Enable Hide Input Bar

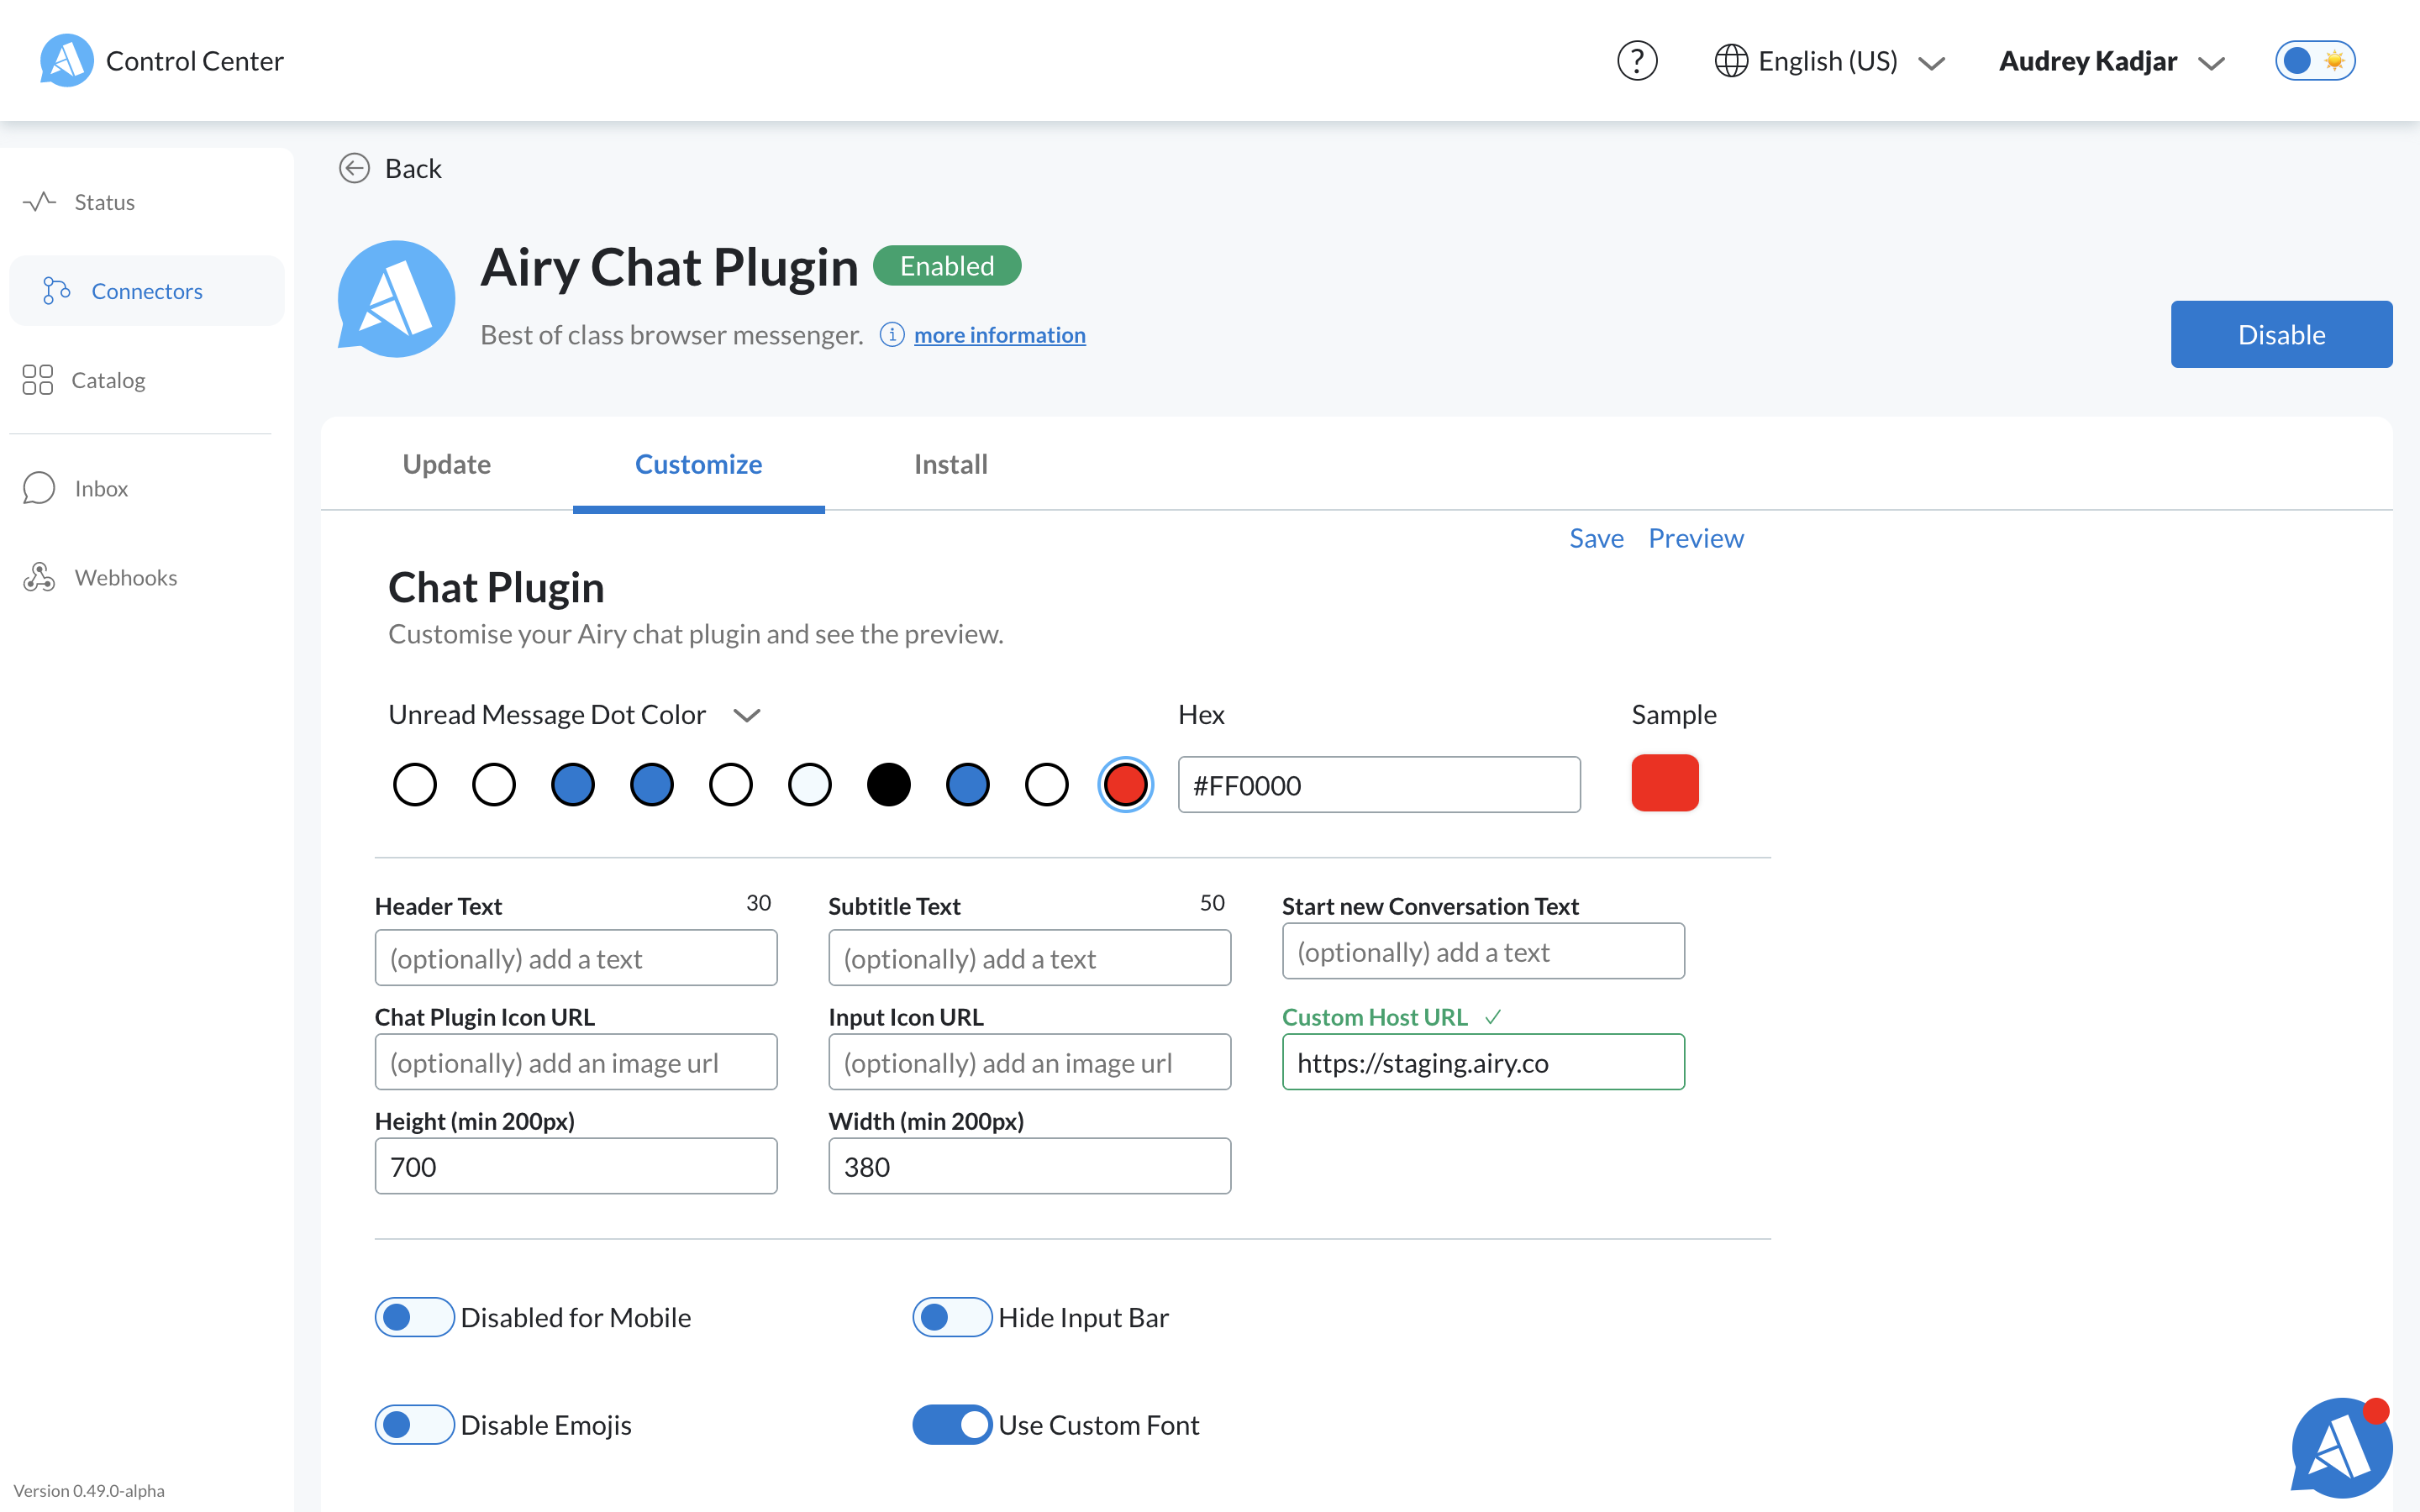(x=951, y=1317)
